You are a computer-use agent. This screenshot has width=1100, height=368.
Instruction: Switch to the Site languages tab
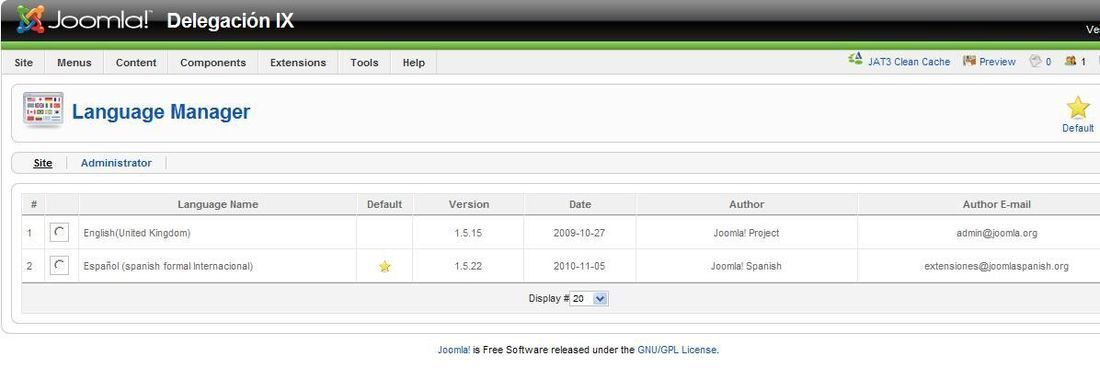[43, 163]
